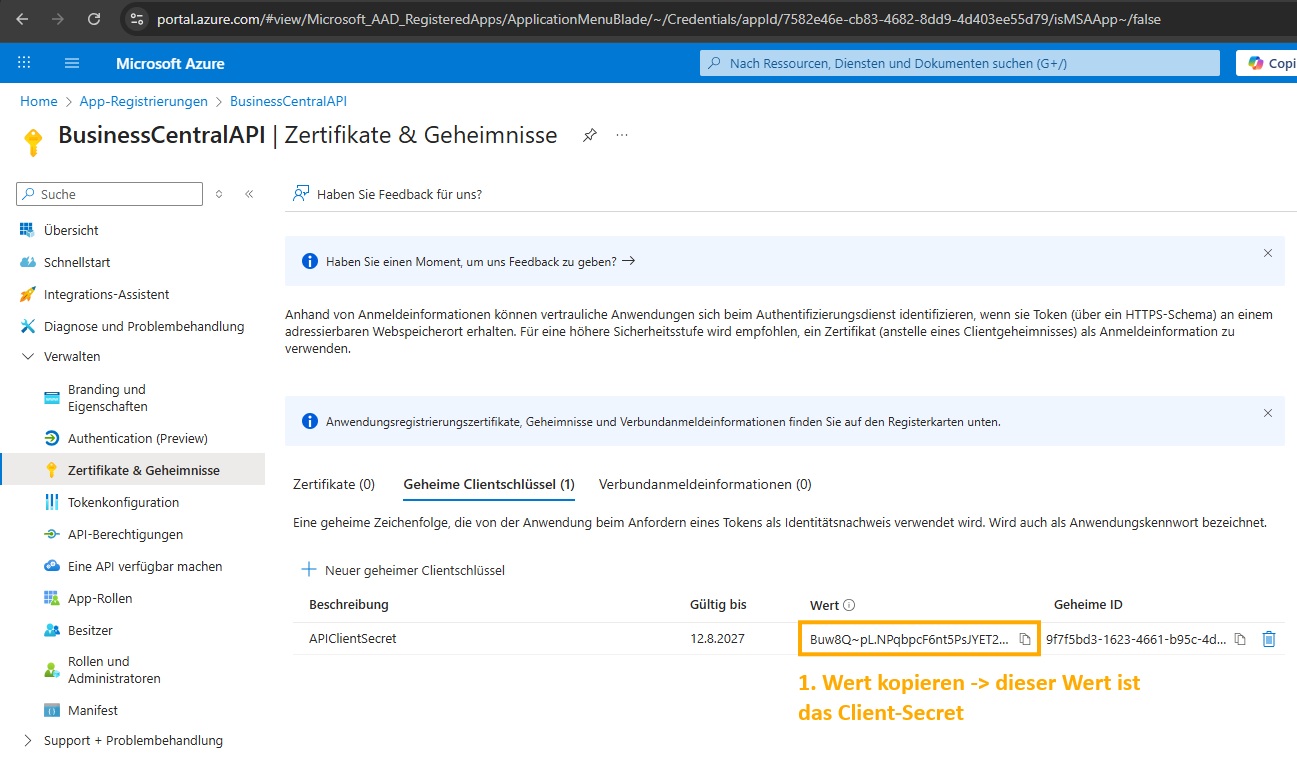1297x776 pixels.
Task: Open the Verbundanmeldeinformationen (0) tab
Action: tap(705, 484)
